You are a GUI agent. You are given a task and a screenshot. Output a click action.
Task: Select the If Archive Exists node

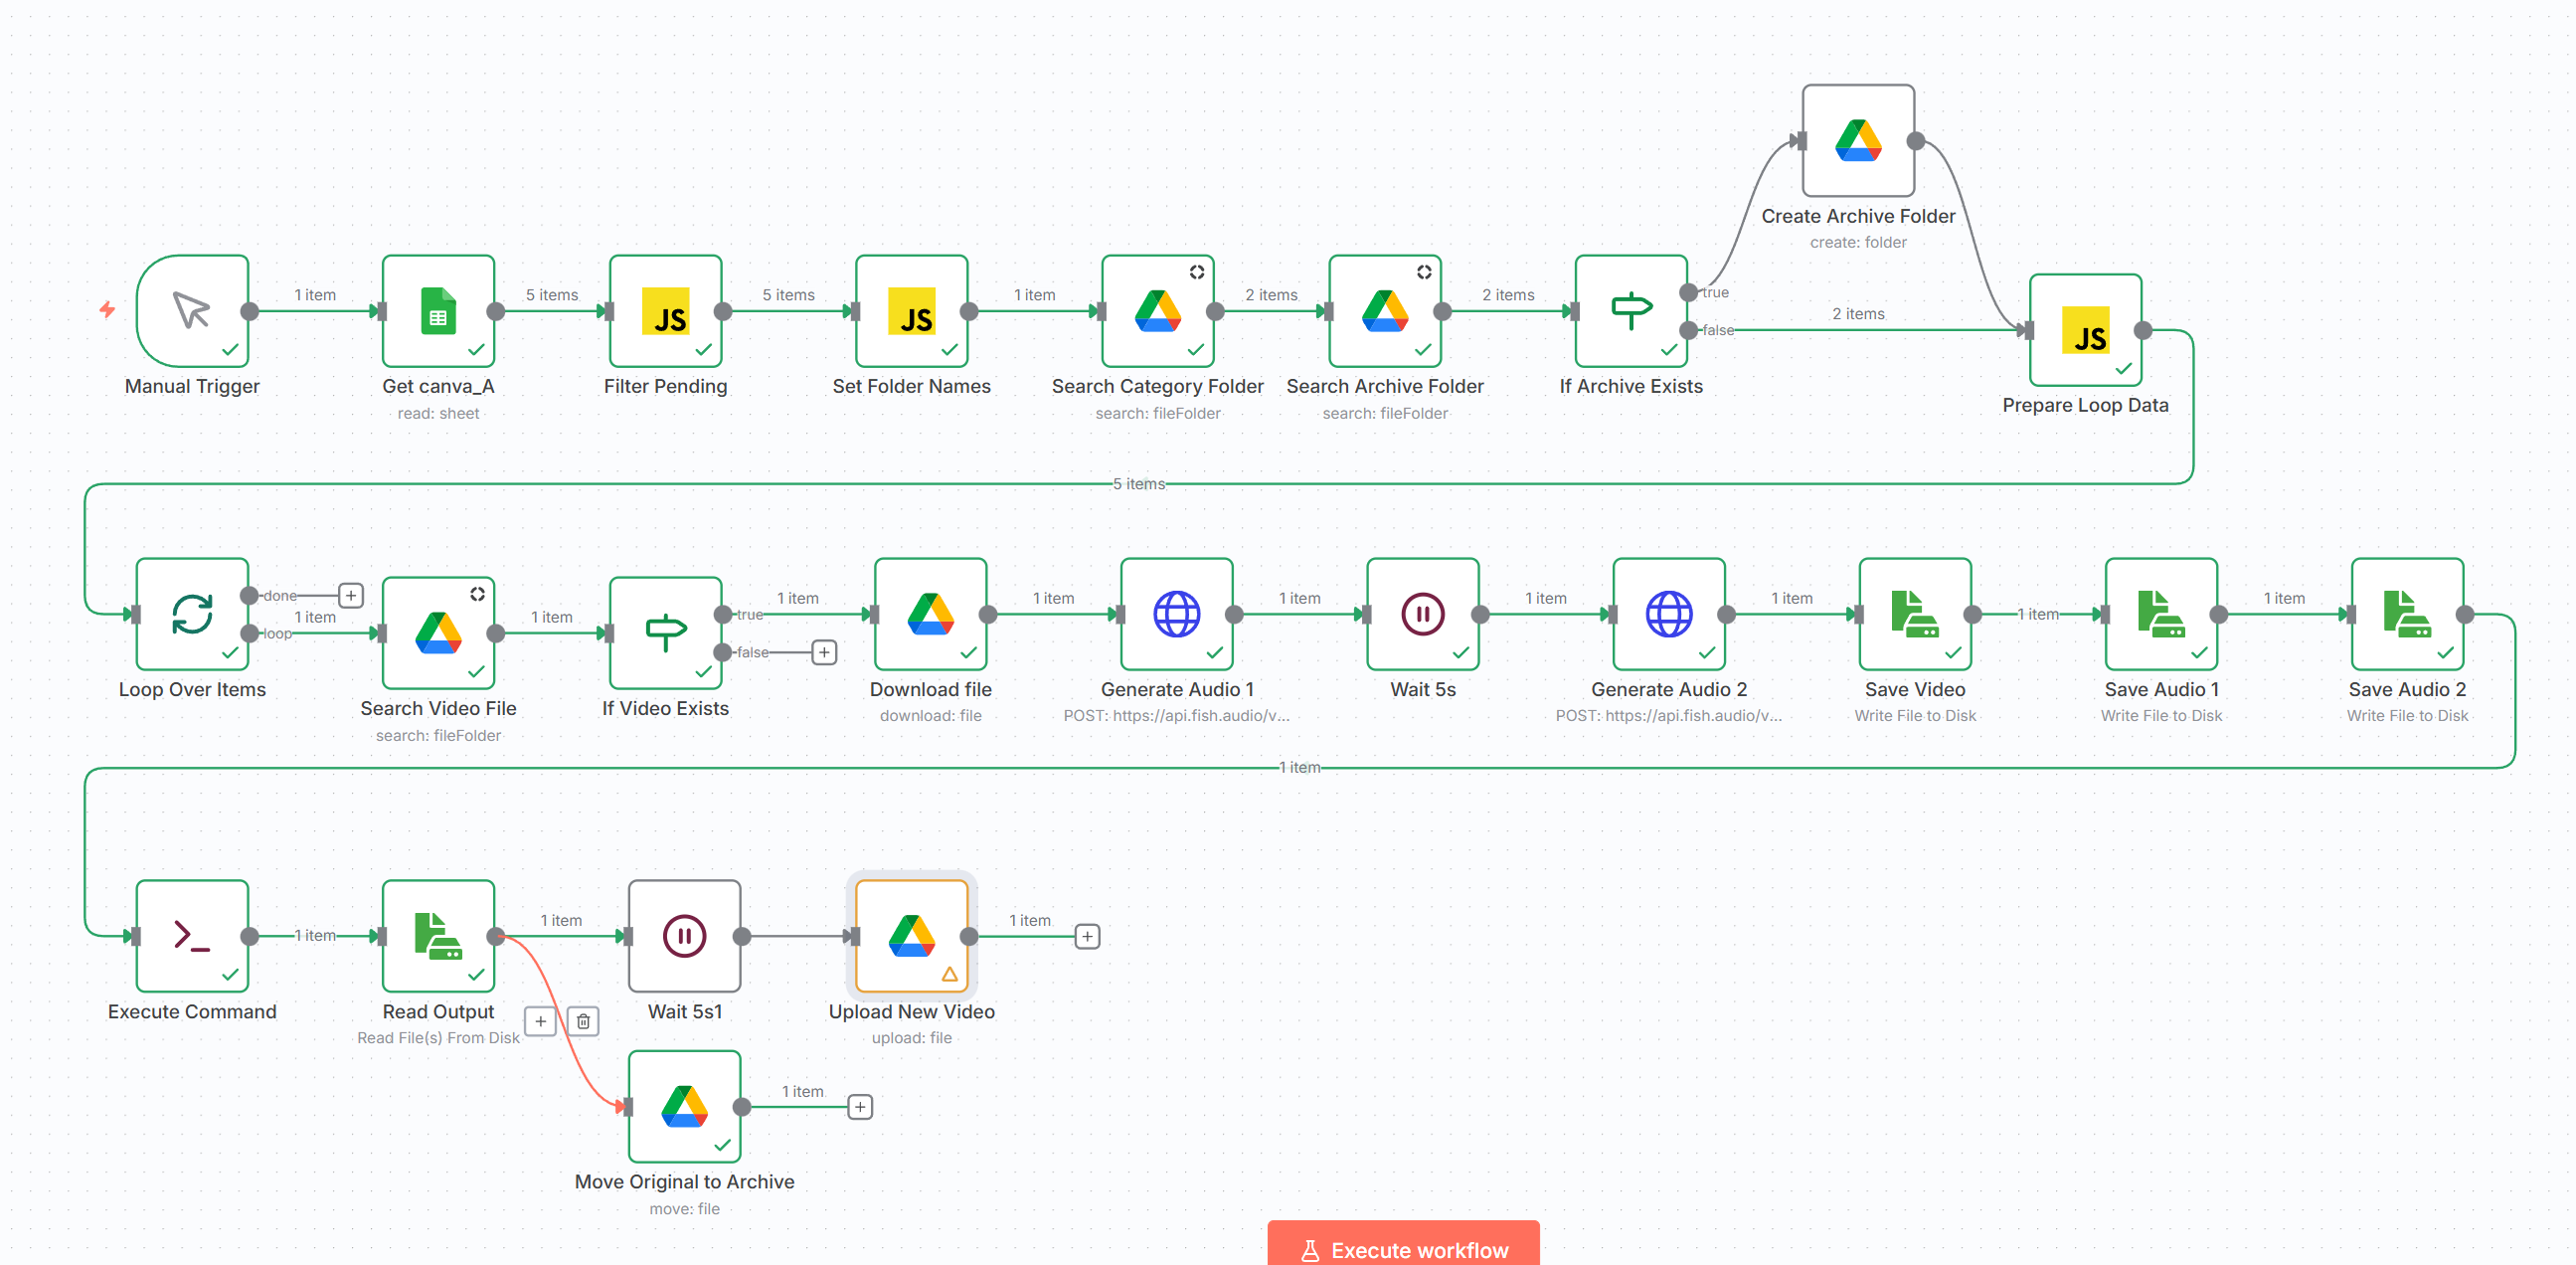1631,310
